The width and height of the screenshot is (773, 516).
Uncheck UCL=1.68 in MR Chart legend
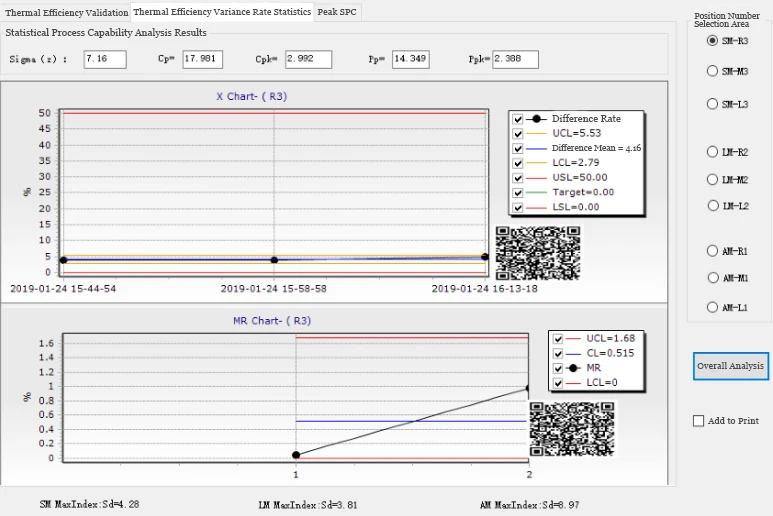pos(557,338)
